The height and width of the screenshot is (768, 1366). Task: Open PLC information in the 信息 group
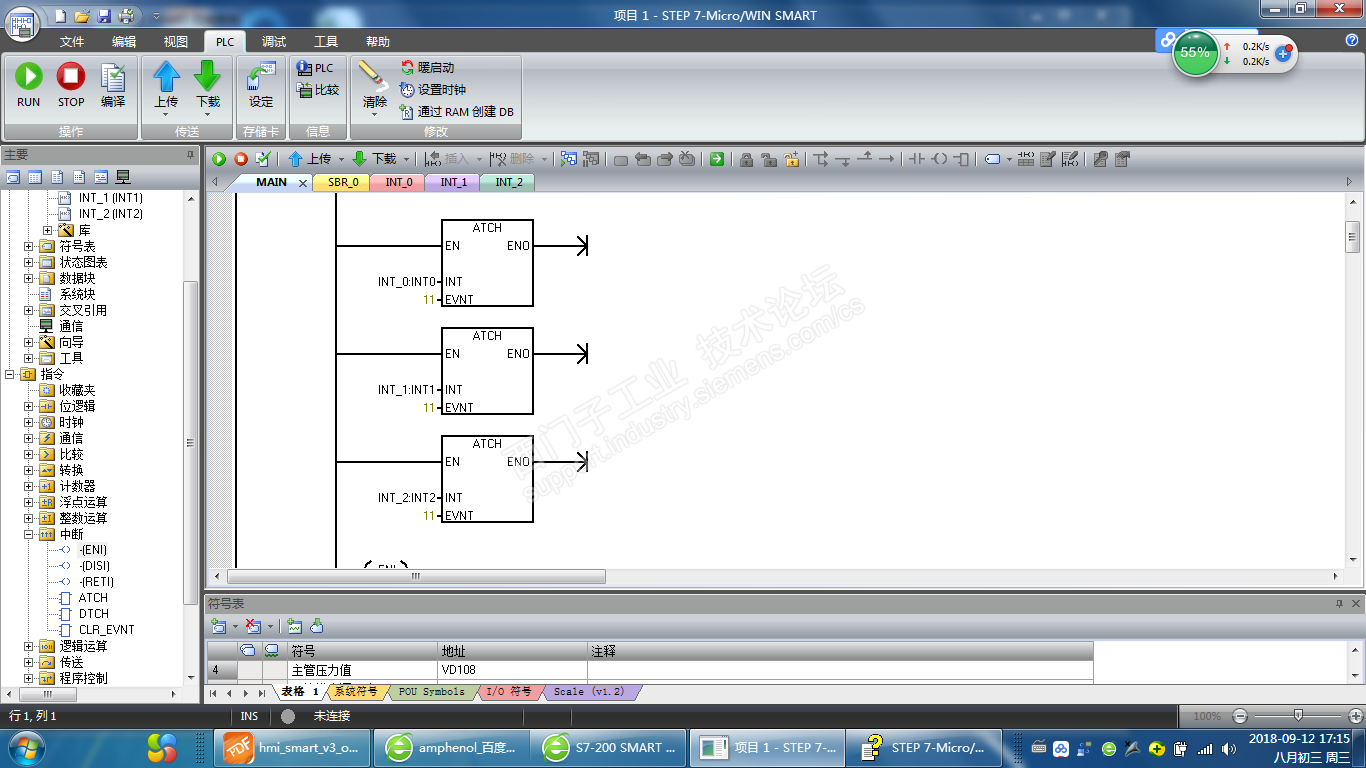coord(316,68)
